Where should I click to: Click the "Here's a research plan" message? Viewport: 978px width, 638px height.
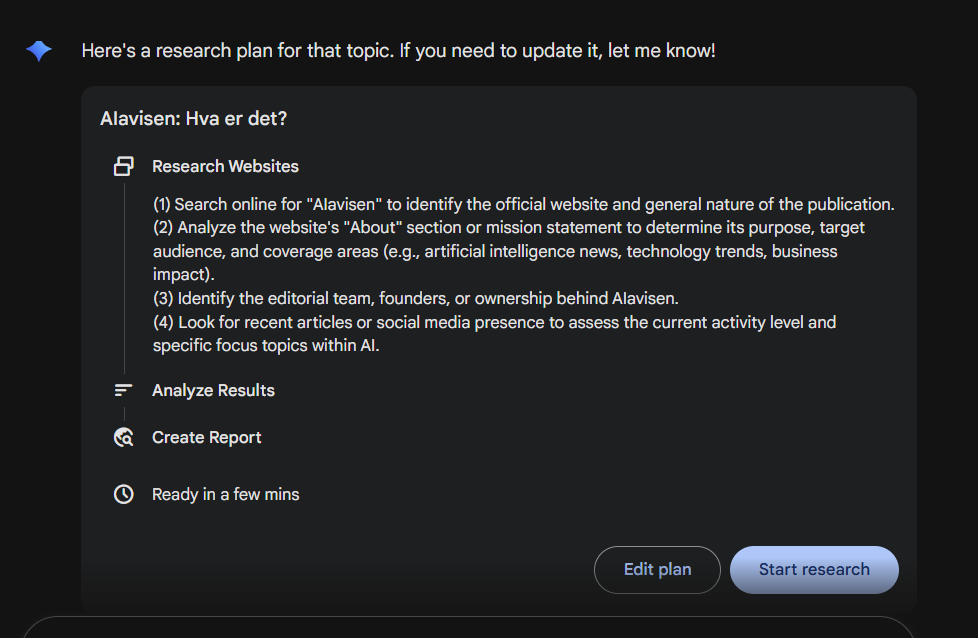[x=398, y=50]
